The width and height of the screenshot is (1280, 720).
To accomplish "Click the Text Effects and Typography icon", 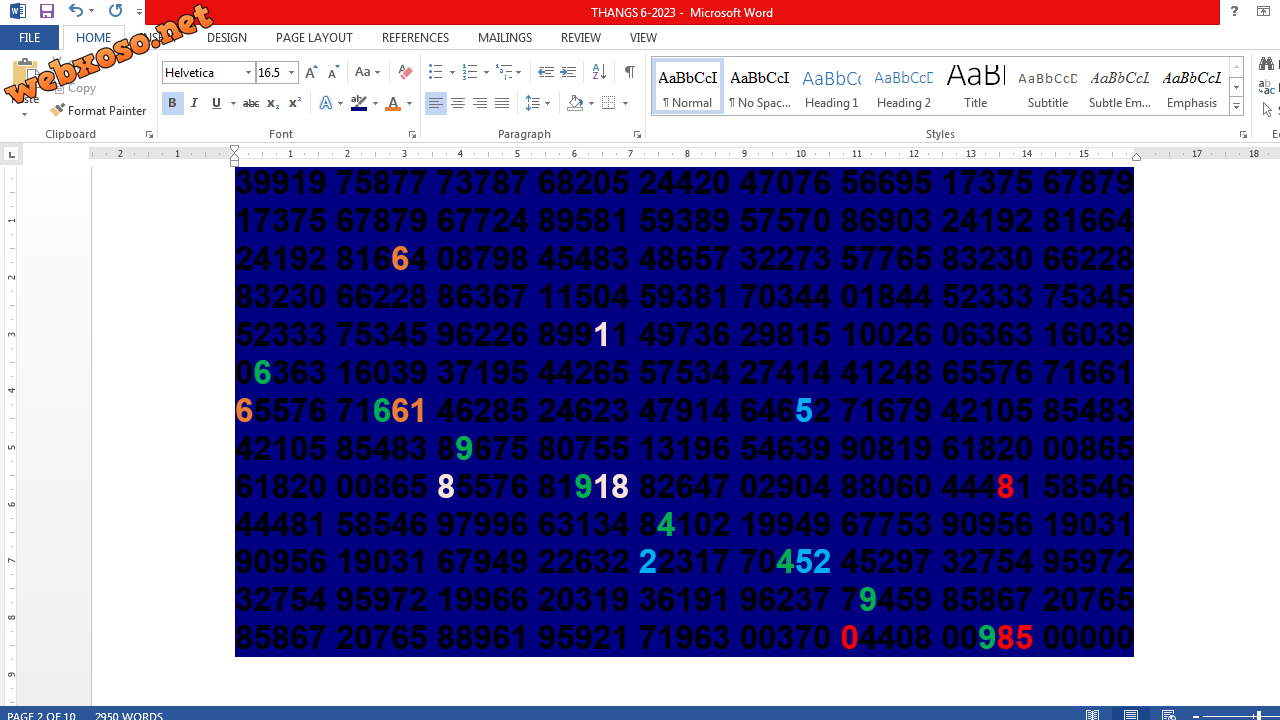I will [x=325, y=103].
